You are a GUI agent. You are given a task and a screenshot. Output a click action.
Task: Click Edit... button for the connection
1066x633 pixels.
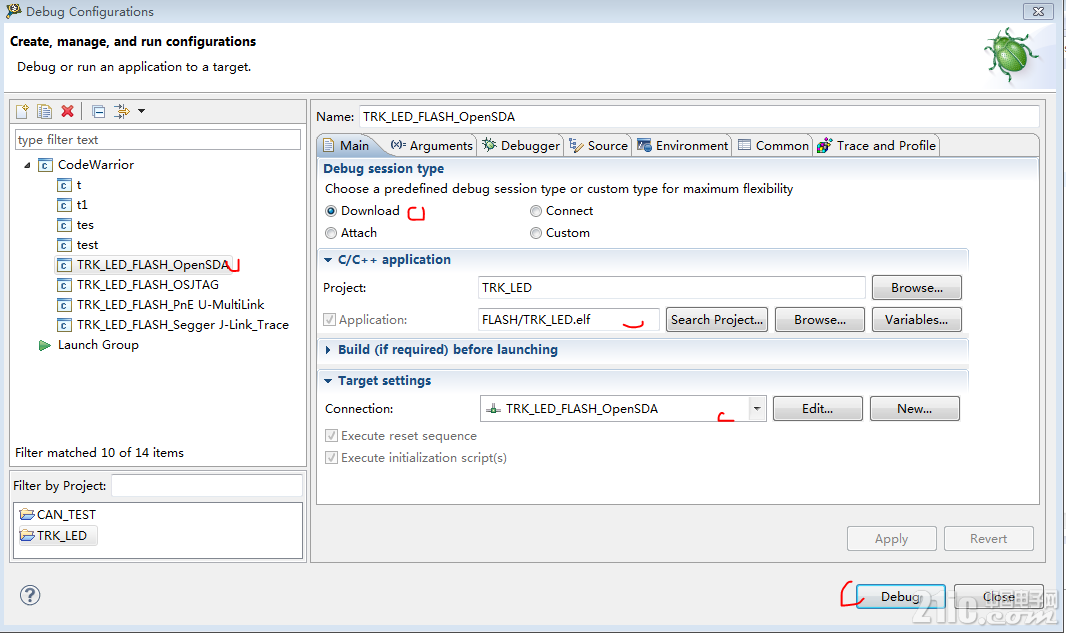click(x=817, y=409)
